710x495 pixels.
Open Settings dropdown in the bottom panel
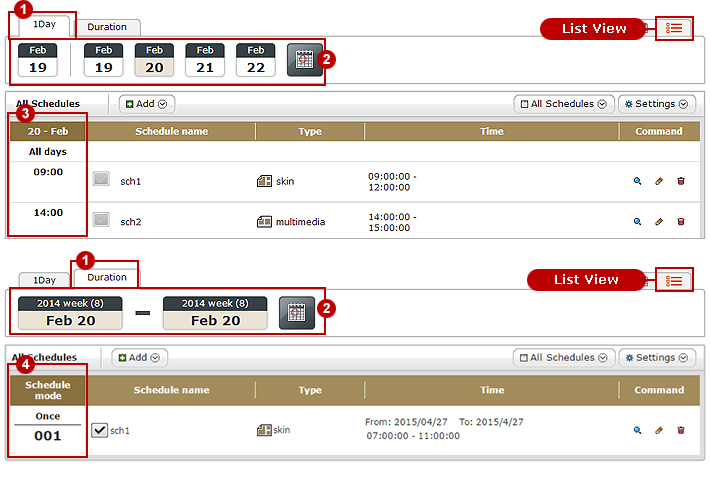click(657, 357)
